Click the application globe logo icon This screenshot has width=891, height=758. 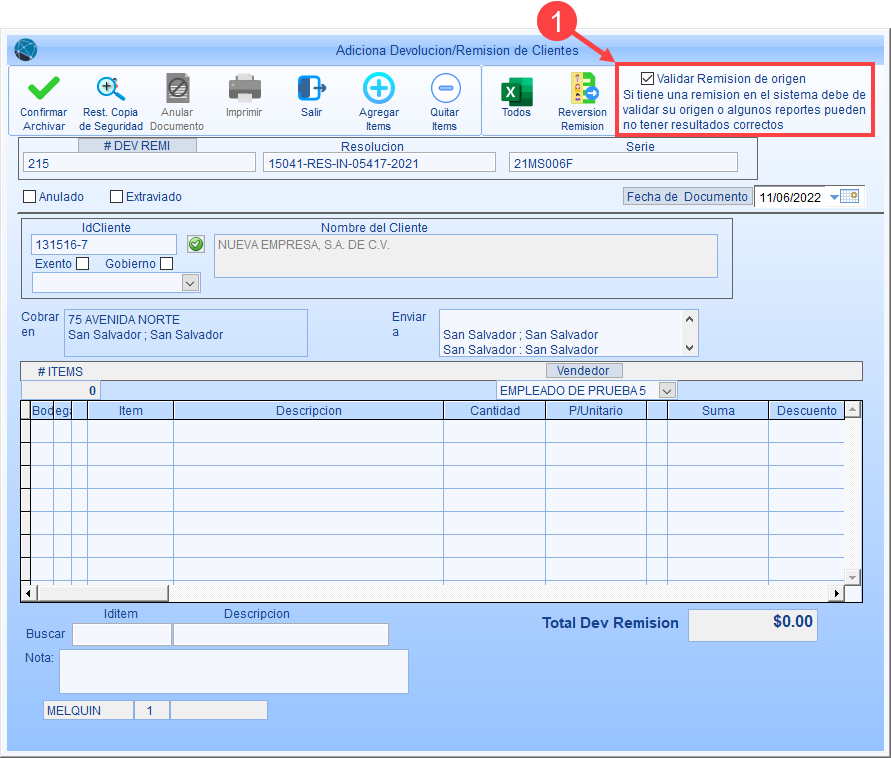click(x=26, y=50)
